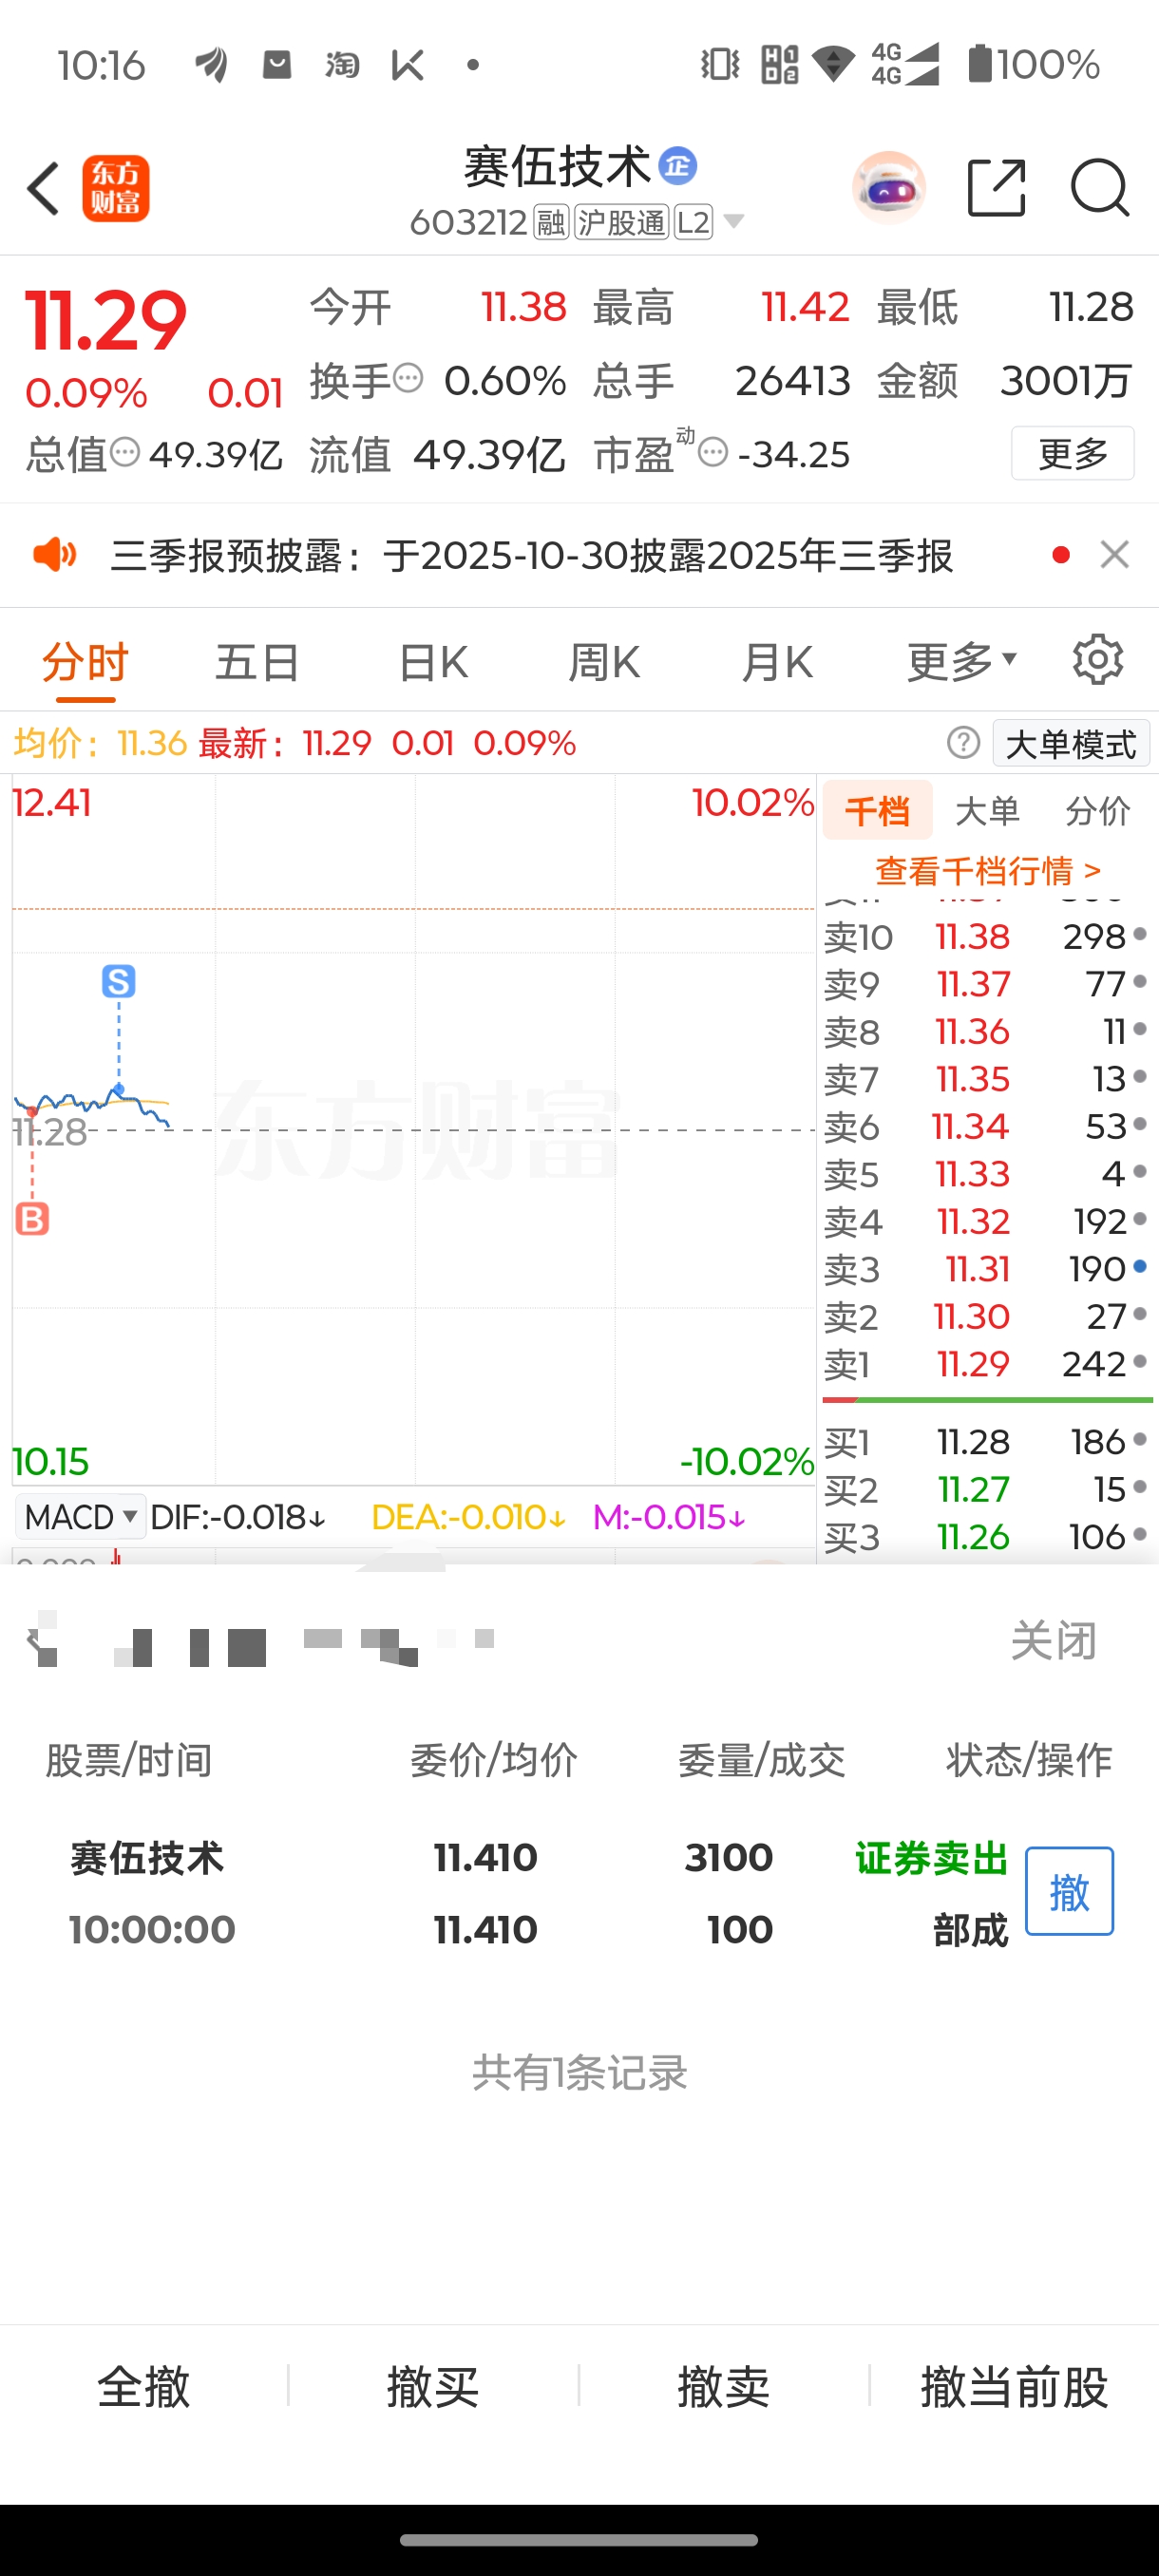Tap 全撤 to cancel all orders
Viewport: 1159px width, 2576px height.
(143, 2388)
